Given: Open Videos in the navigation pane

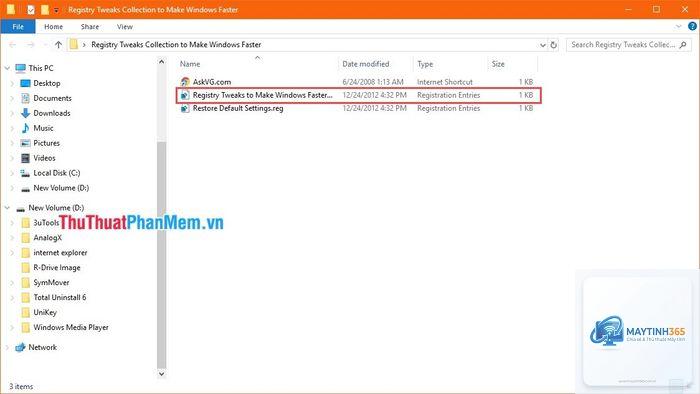Looking at the screenshot, I should [x=44, y=158].
